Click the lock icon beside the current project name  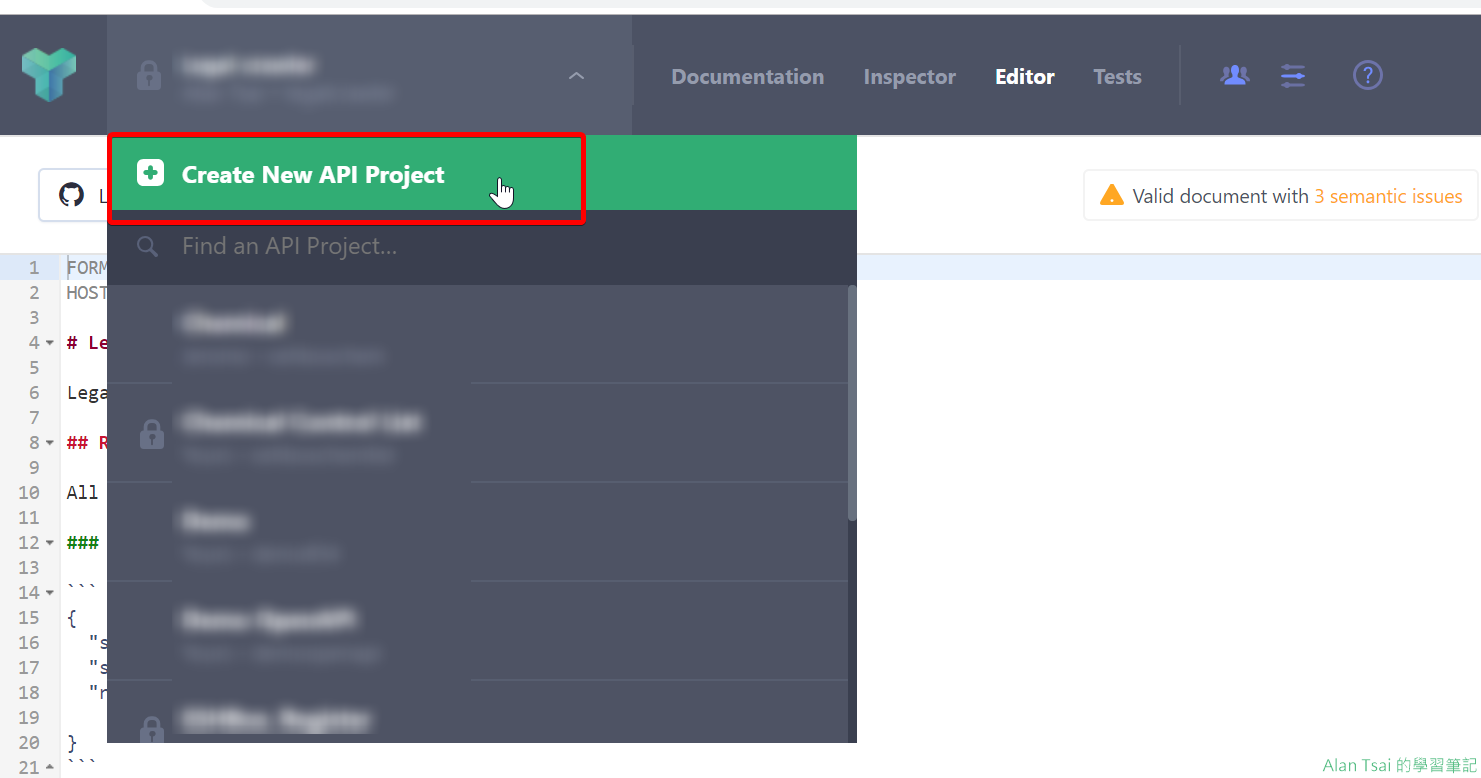pos(149,76)
